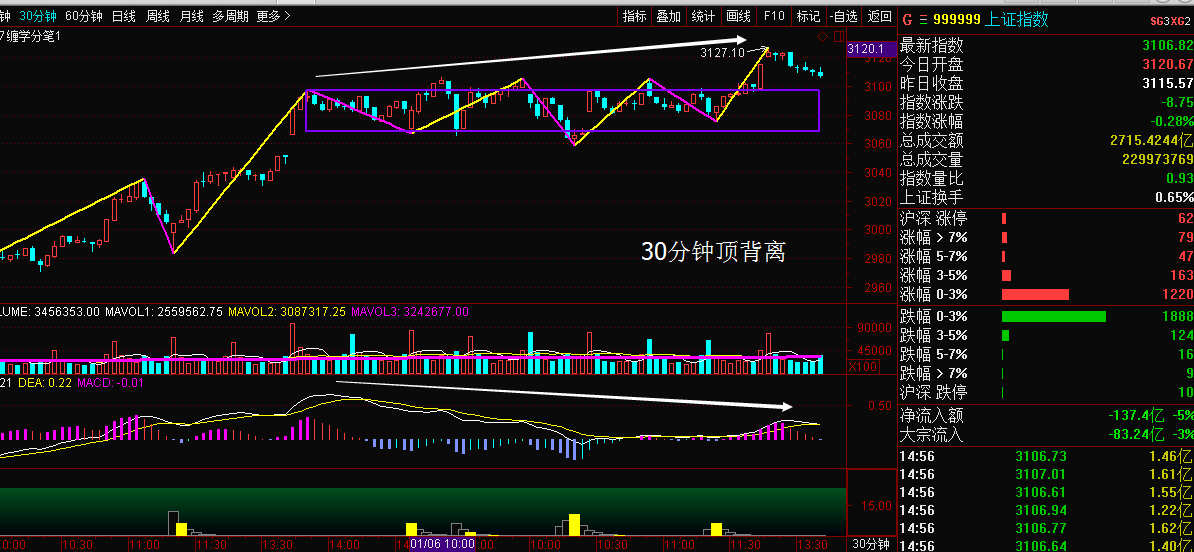1194x552 pixels.
Task: Select the tick row with price 3106.61
Action: pyautogui.click(x=1046, y=492)
